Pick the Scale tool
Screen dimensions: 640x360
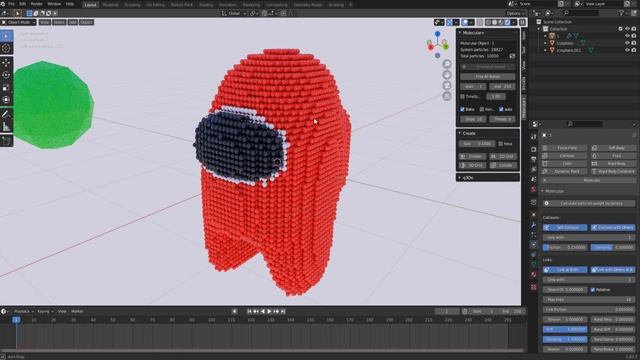point(6,87)
